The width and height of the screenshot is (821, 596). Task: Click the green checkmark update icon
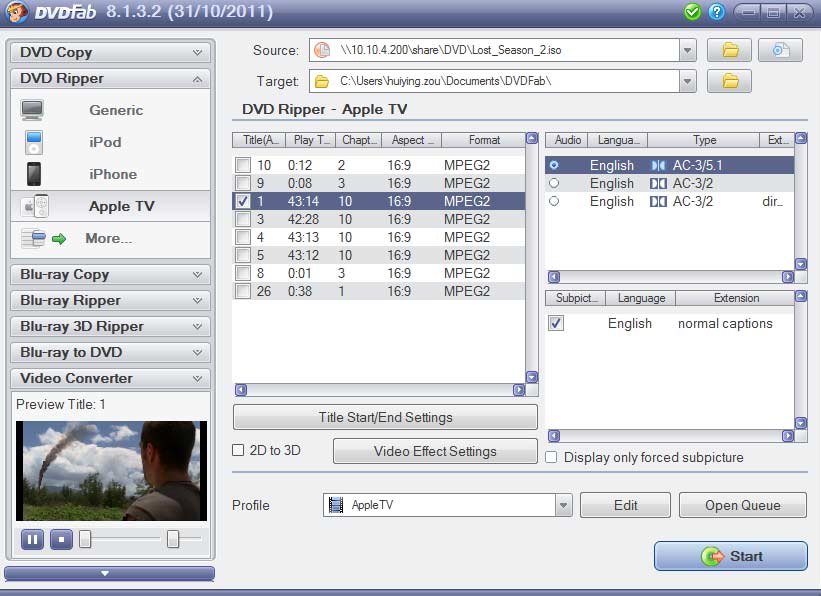coord(692,12)
